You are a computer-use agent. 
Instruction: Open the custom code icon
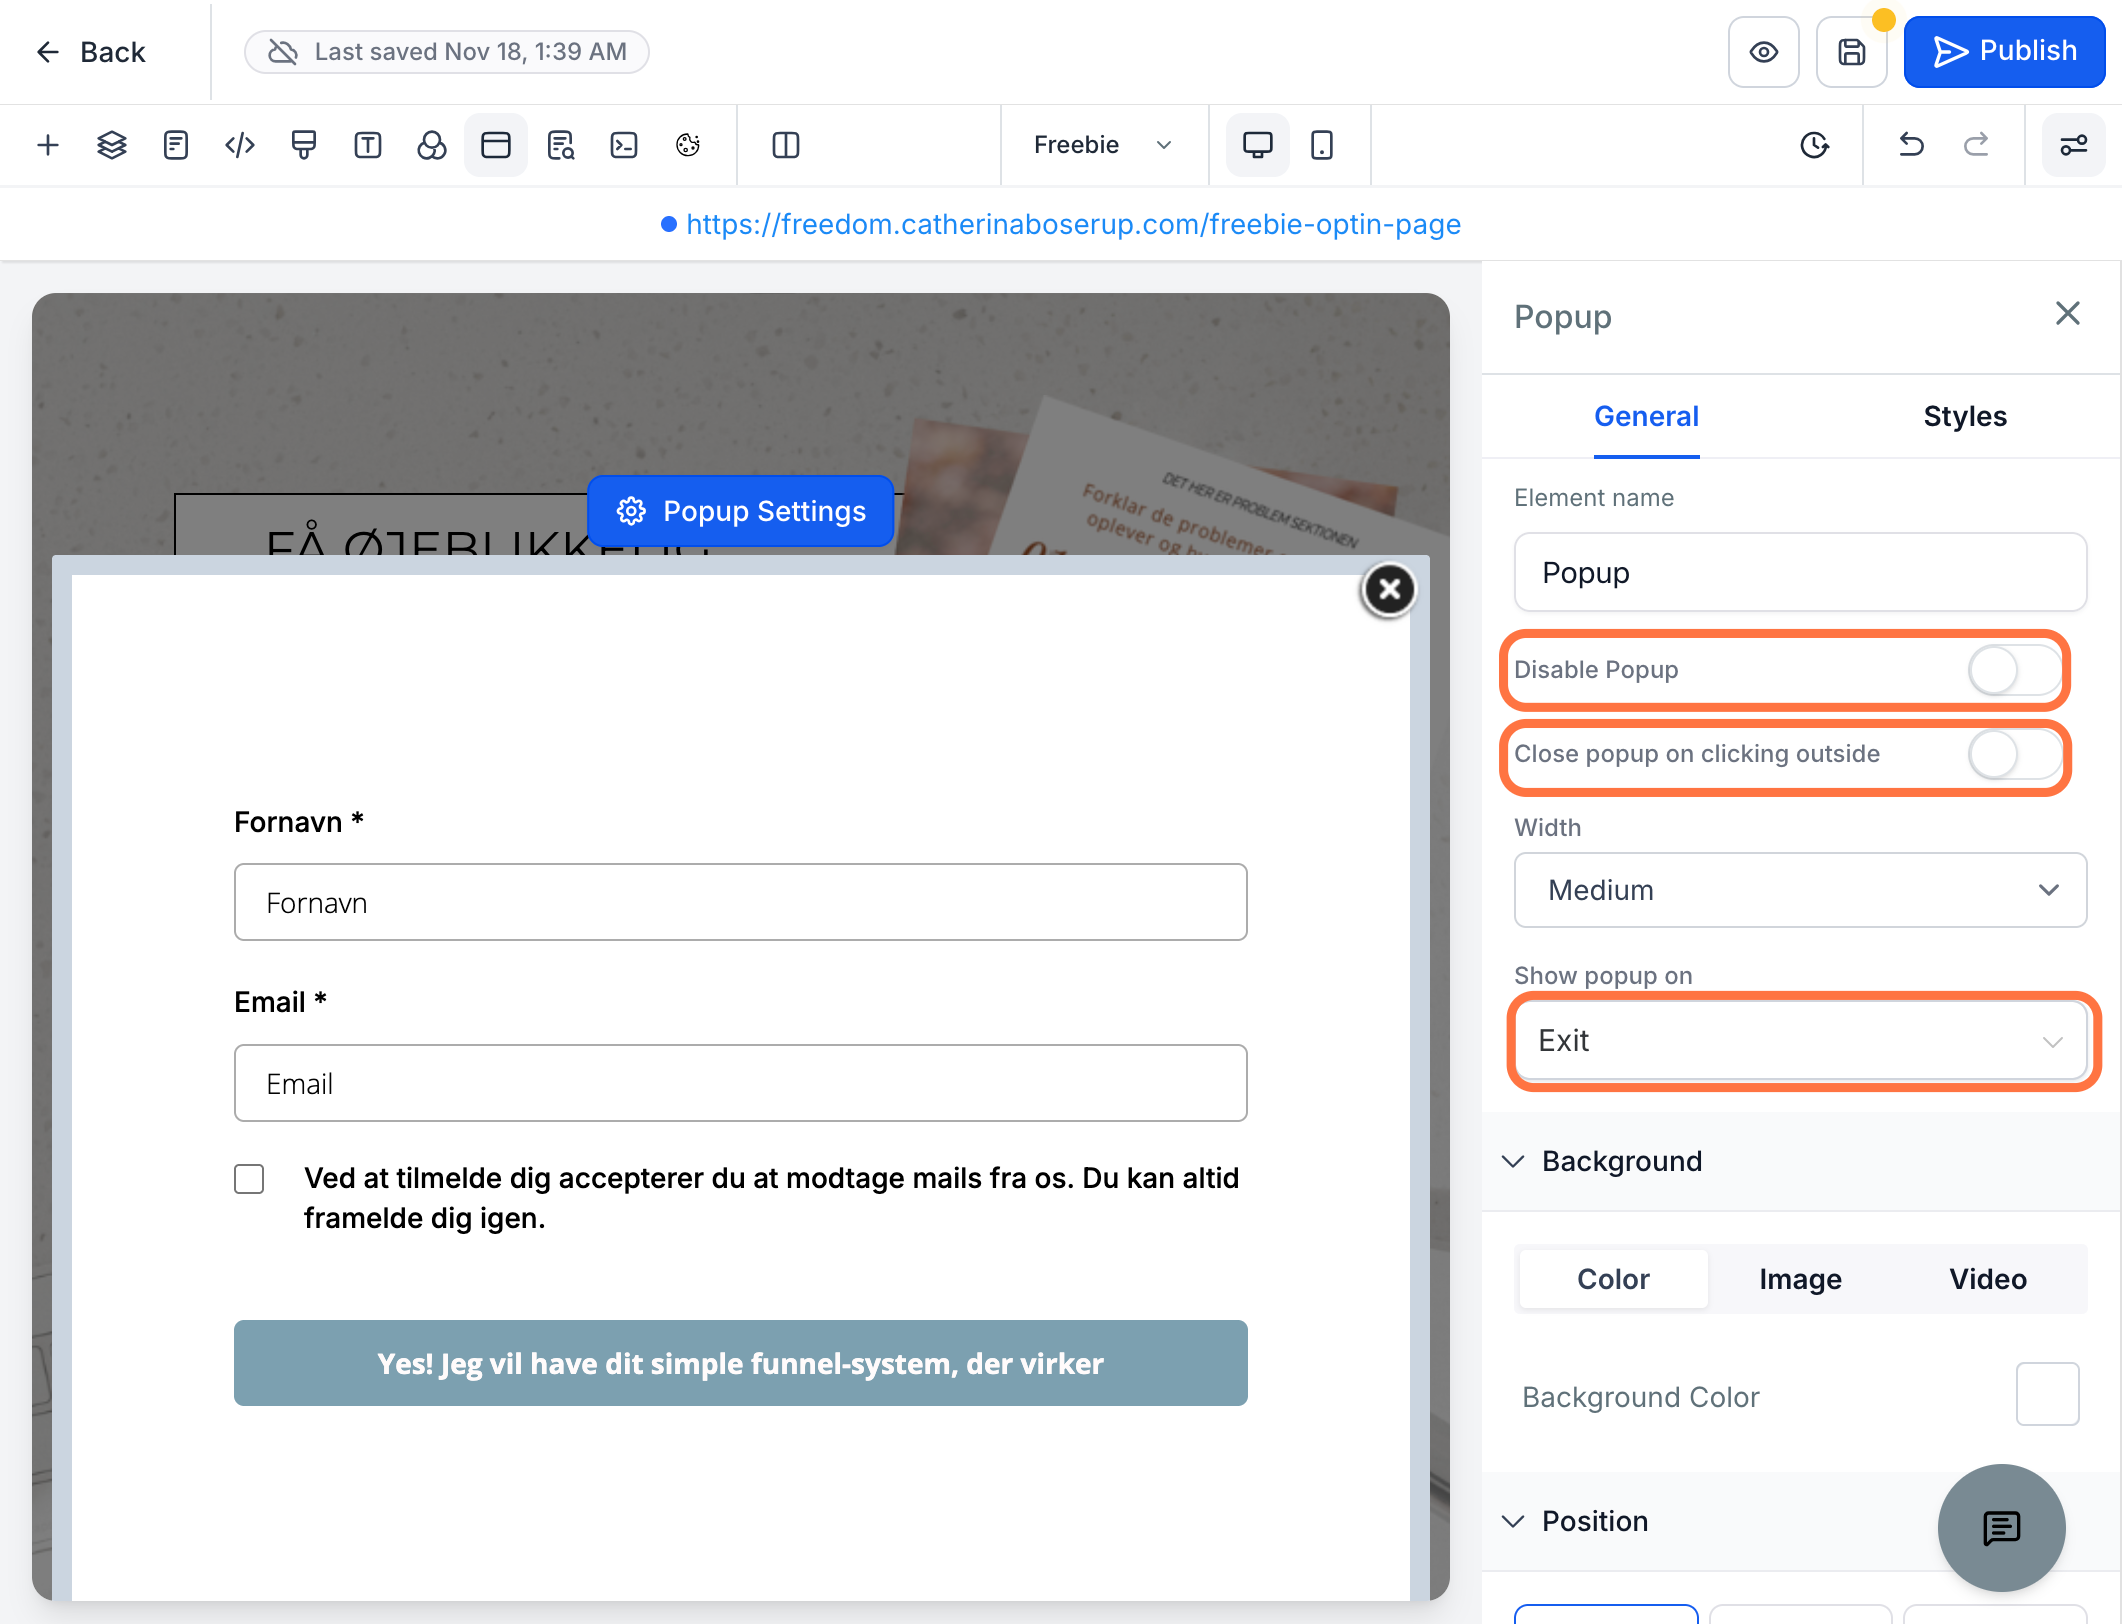click(240, 145)
